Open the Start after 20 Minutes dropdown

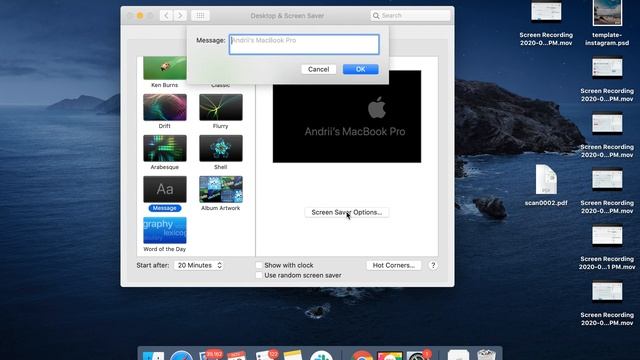pos(199,265)
